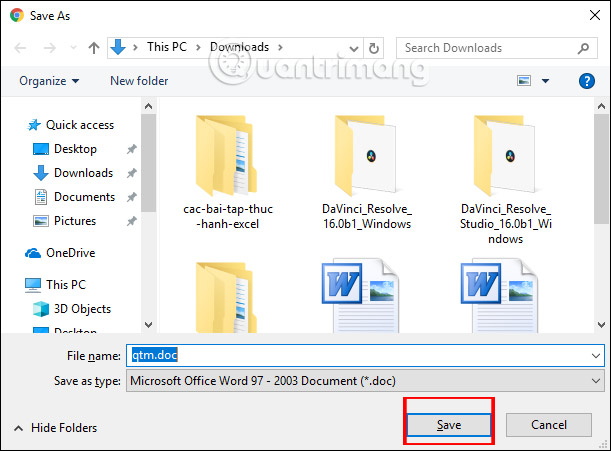Image resolution: width=611 pixels, height=451 pixels.
Task: Click the File name field with qtm.doc
Action: pyautogui.click(x=360, y=355)
